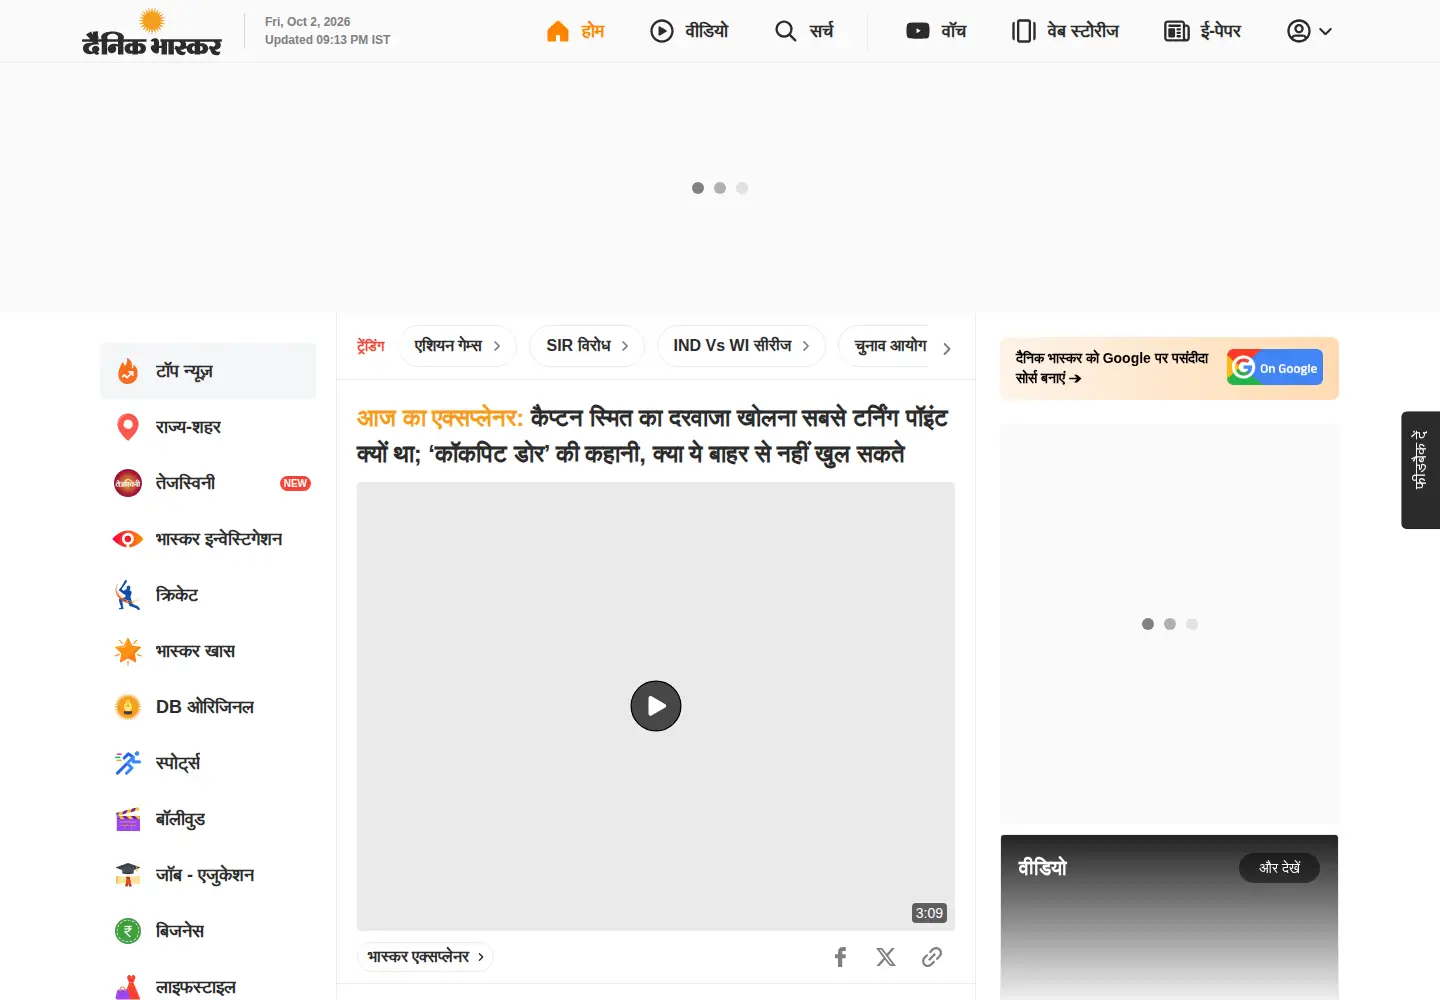1440x1000 pixels.
Task: Share article on Facebook
Action: 841,957
